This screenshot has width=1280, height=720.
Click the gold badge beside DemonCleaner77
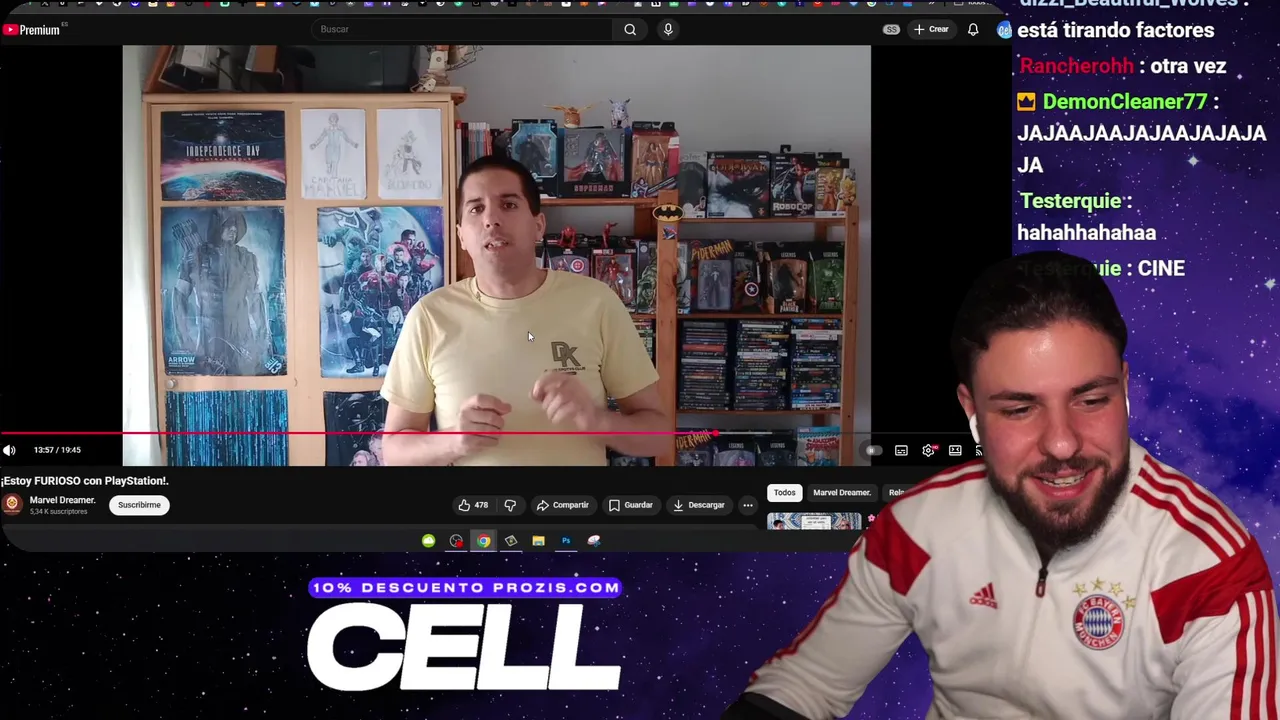[1026, 101]
